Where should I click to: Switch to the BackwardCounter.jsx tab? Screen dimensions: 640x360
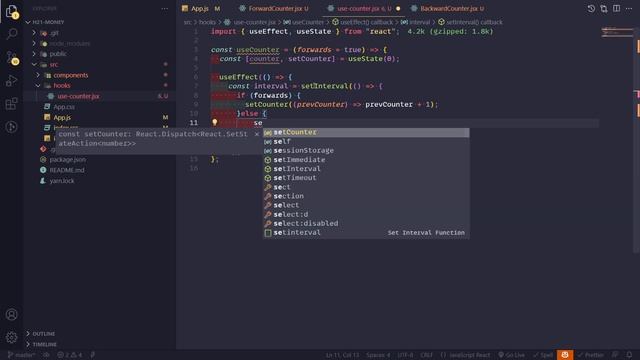pos(448,9)
